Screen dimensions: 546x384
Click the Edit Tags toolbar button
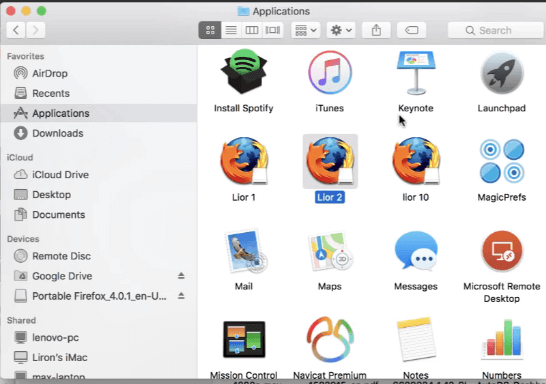click(x=412, y=30)
